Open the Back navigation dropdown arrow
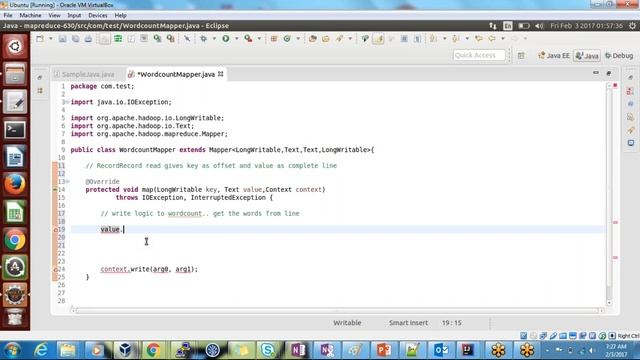The image size is (640, 360). tap(503, 39)
